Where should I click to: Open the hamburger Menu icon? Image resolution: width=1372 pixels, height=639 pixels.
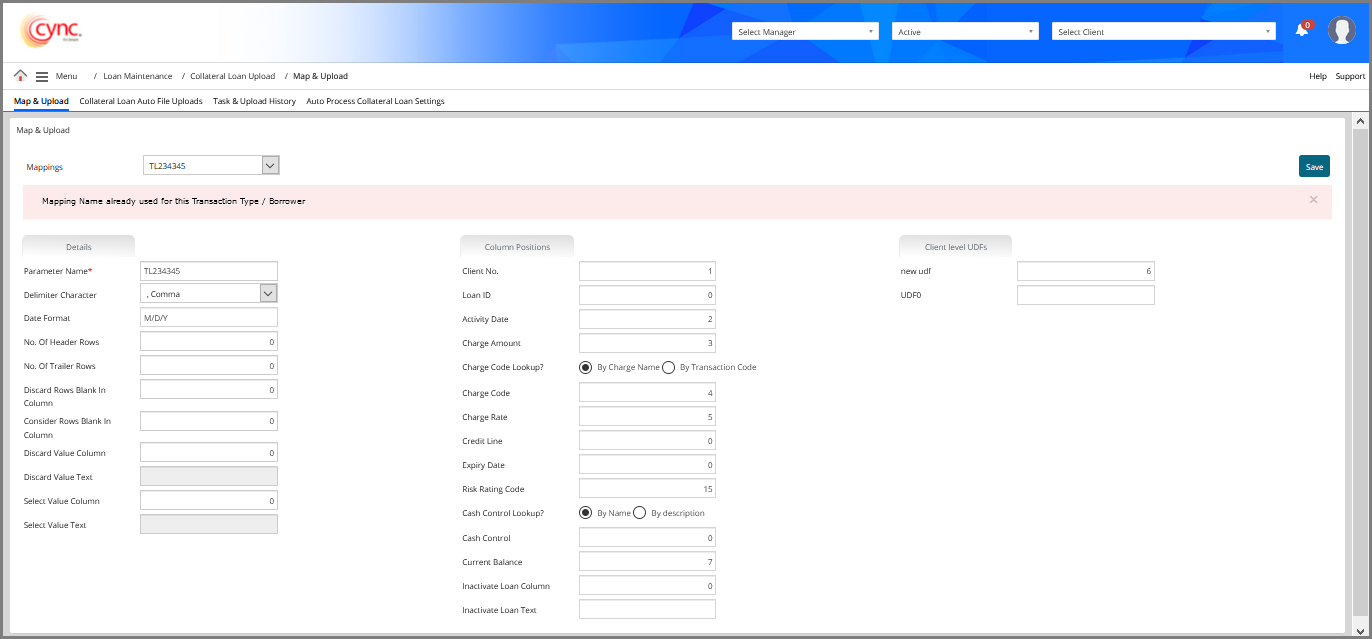(42, 76)
